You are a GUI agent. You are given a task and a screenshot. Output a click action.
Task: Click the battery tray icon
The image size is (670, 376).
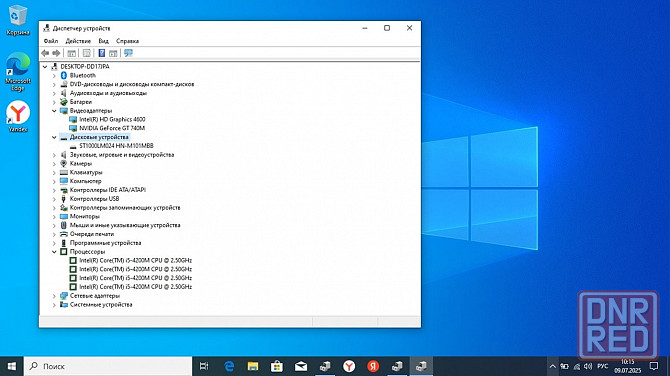[x=564, y=366]
